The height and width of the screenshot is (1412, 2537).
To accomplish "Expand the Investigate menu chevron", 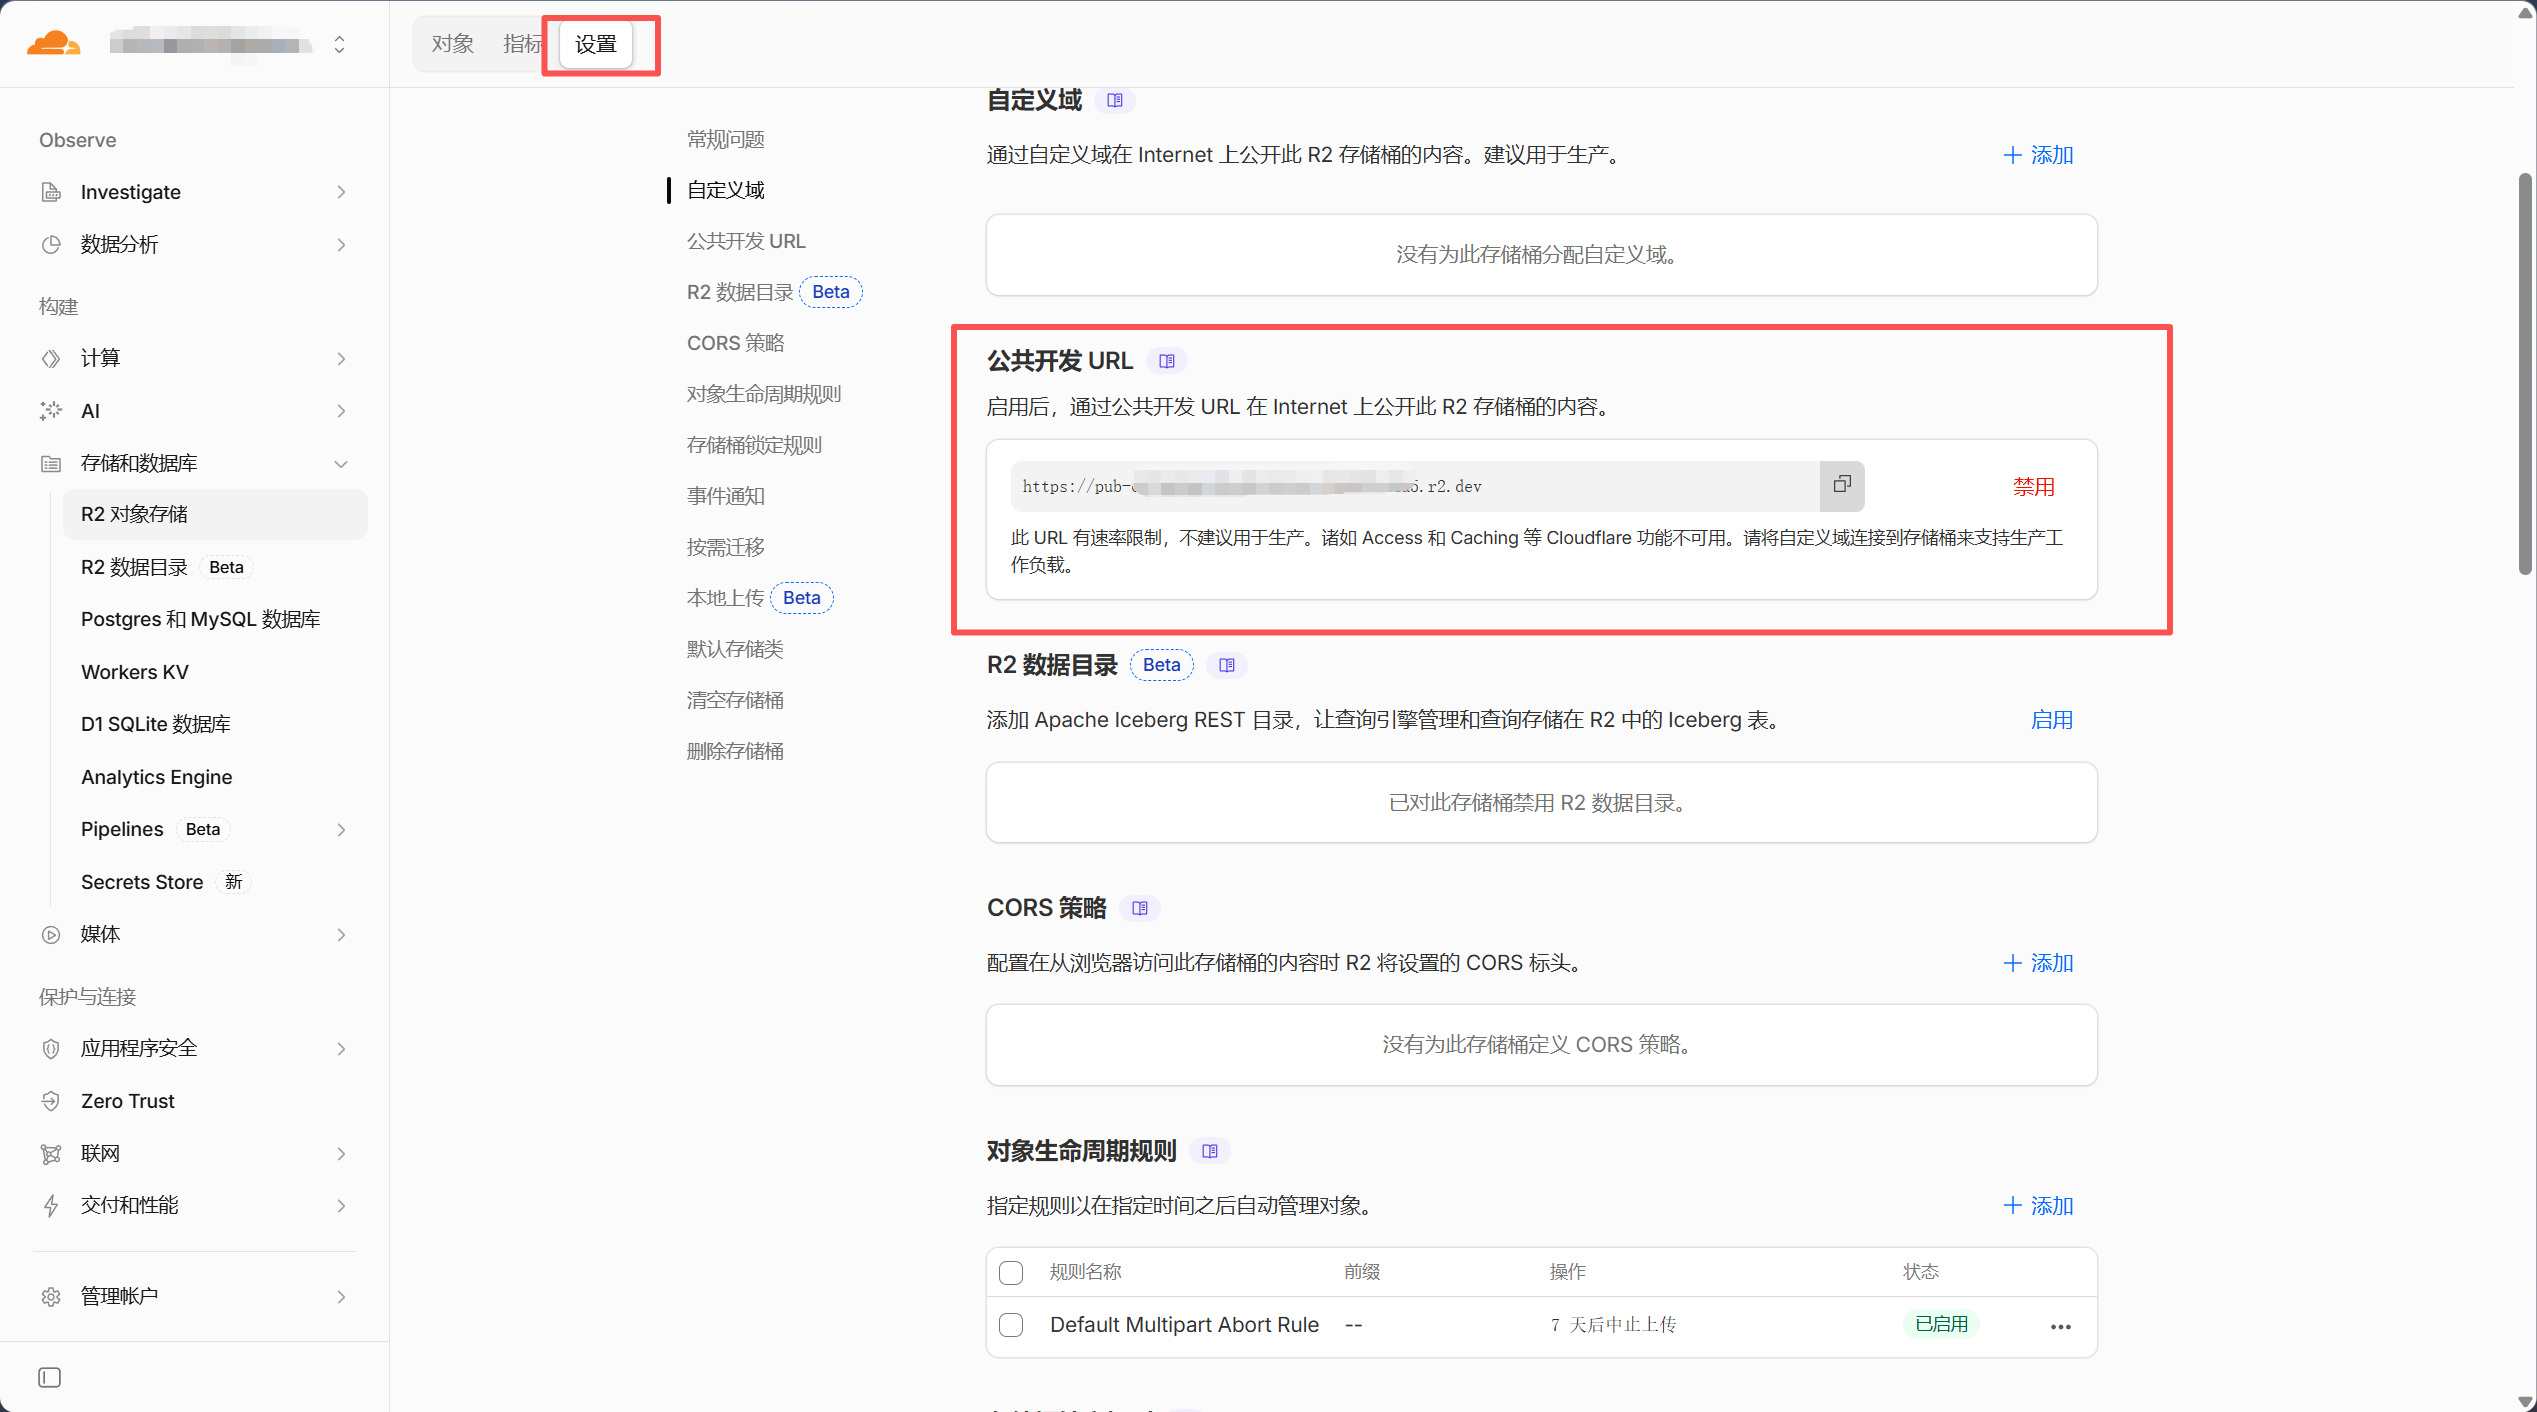I will [342, 192].
